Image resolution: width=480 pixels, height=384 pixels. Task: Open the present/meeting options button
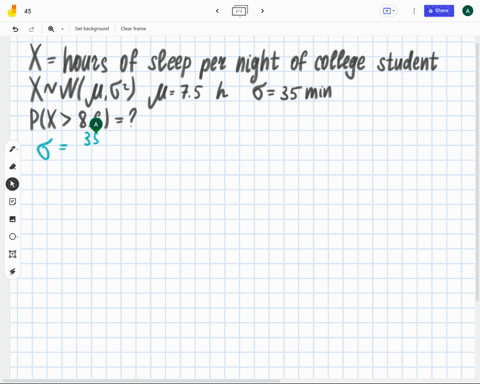click(x=388, y=11)
